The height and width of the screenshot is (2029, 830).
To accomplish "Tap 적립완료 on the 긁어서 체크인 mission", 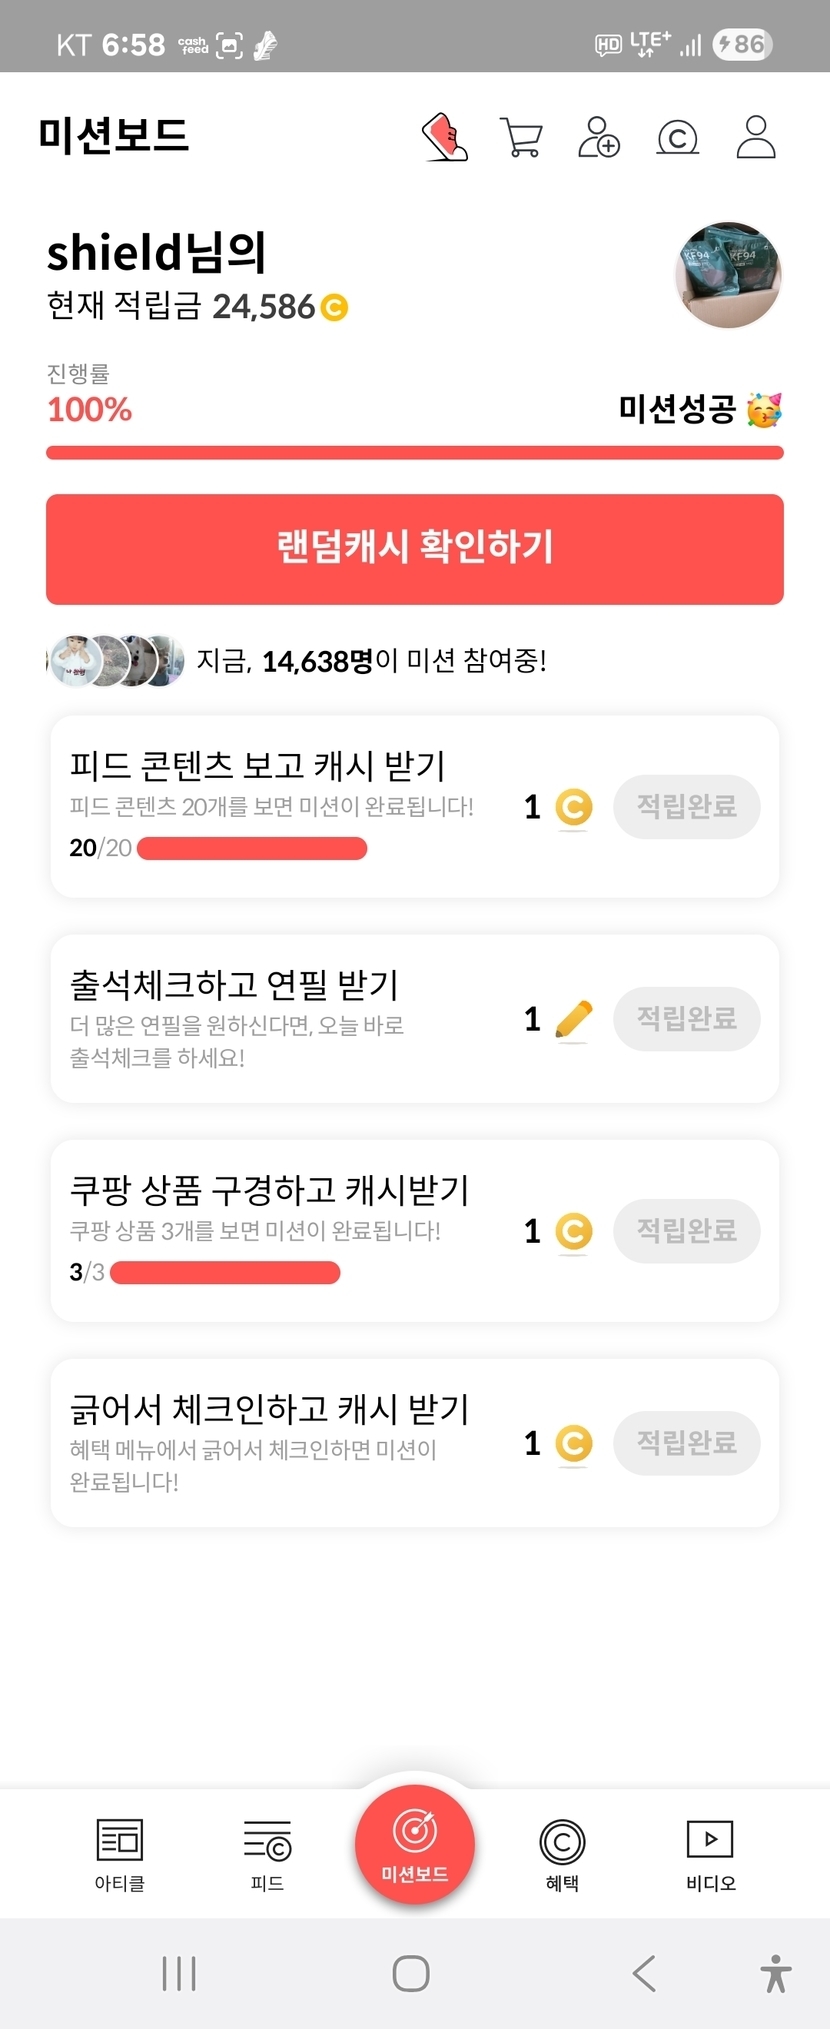I will tap(686, 1443).
